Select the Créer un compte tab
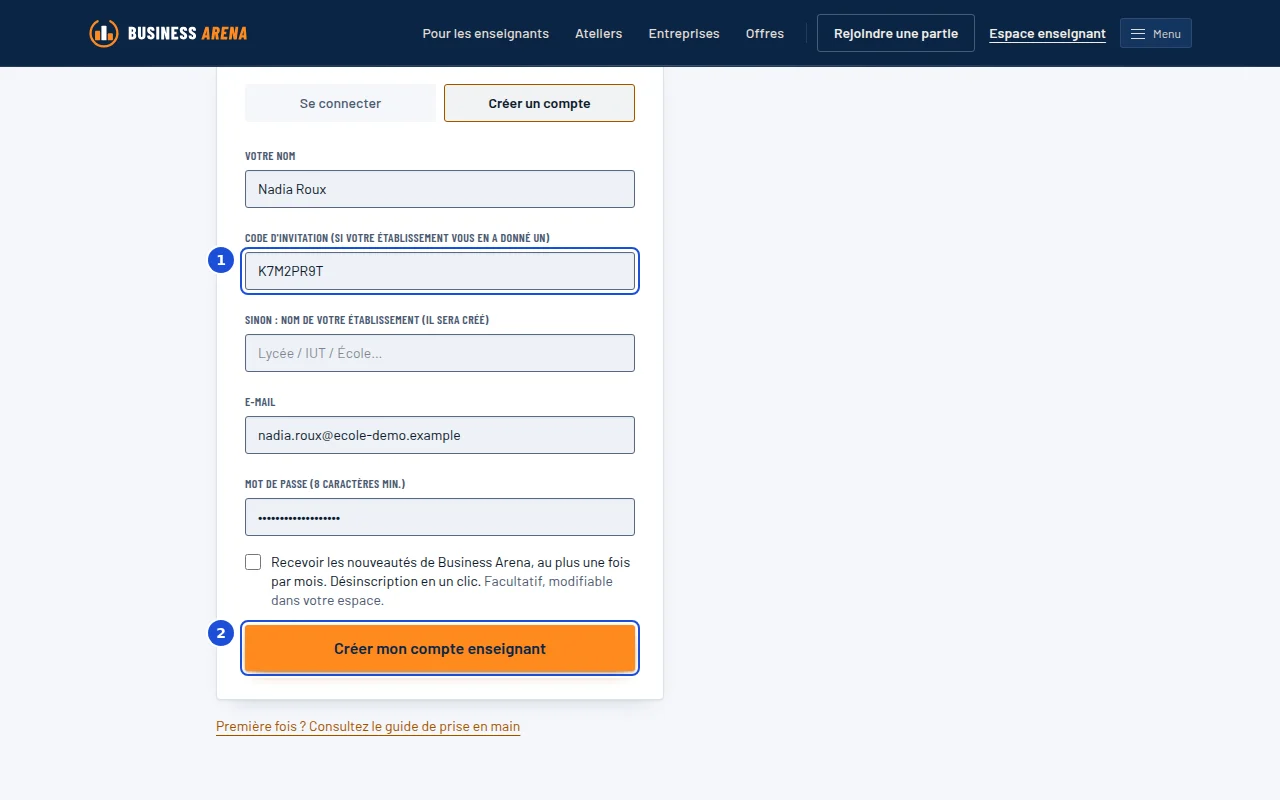This screenshot has height=800, width=1280. 539,103
